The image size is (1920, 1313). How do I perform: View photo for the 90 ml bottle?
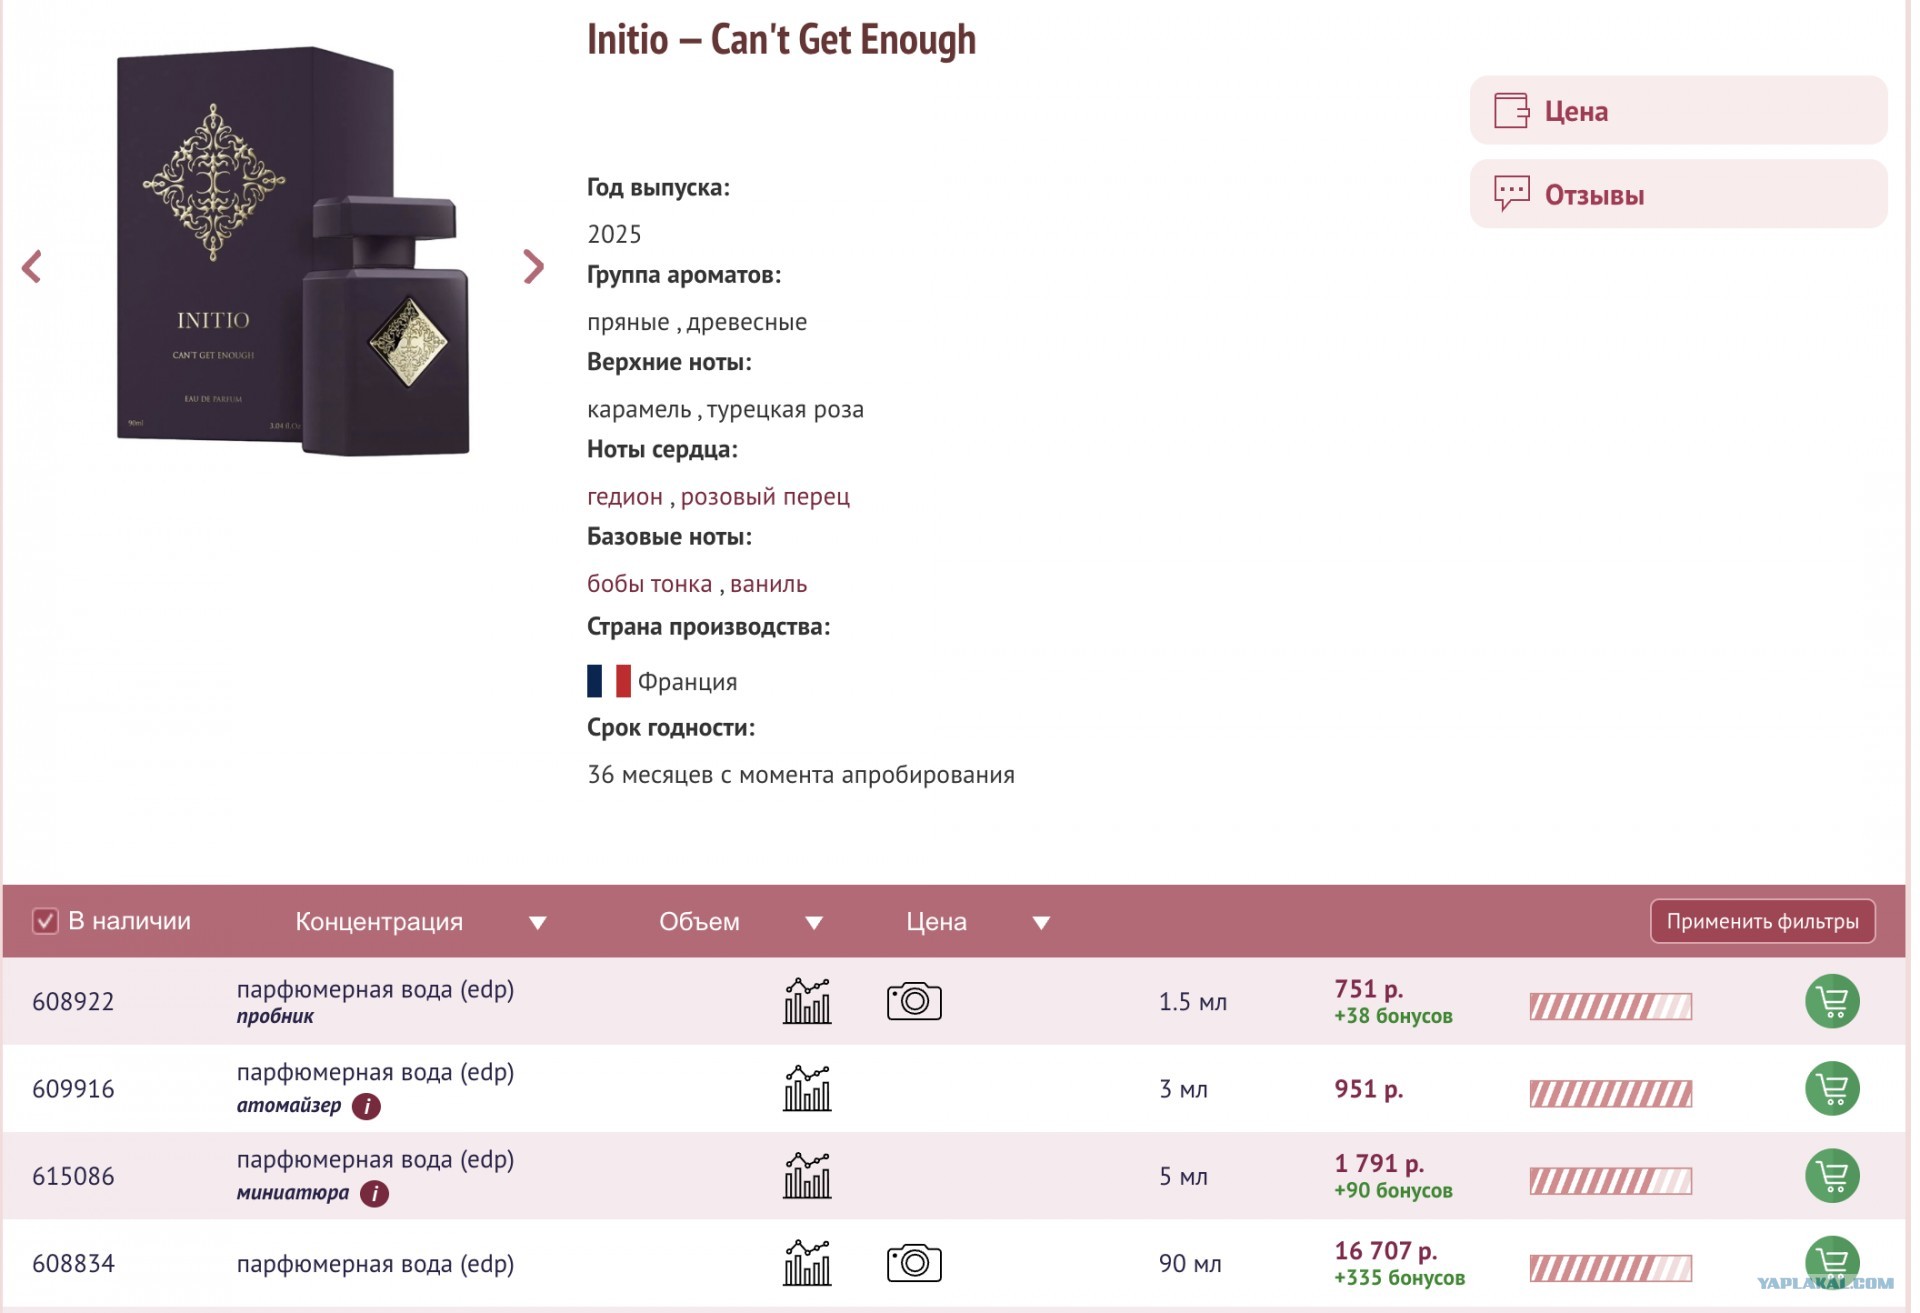pyautogui.click(x=914, y=1263)
